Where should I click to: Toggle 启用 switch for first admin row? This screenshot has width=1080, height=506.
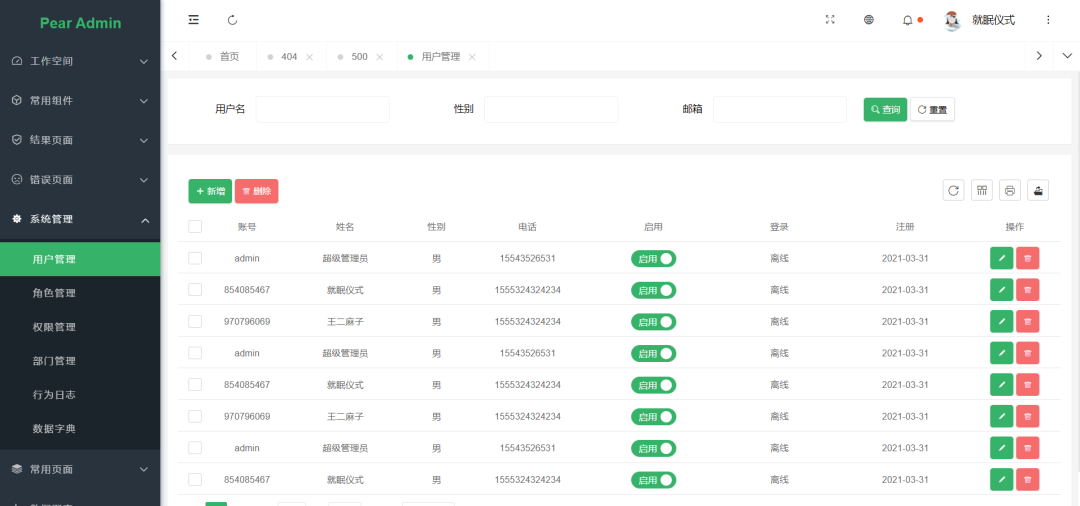(x=654, y=259)
